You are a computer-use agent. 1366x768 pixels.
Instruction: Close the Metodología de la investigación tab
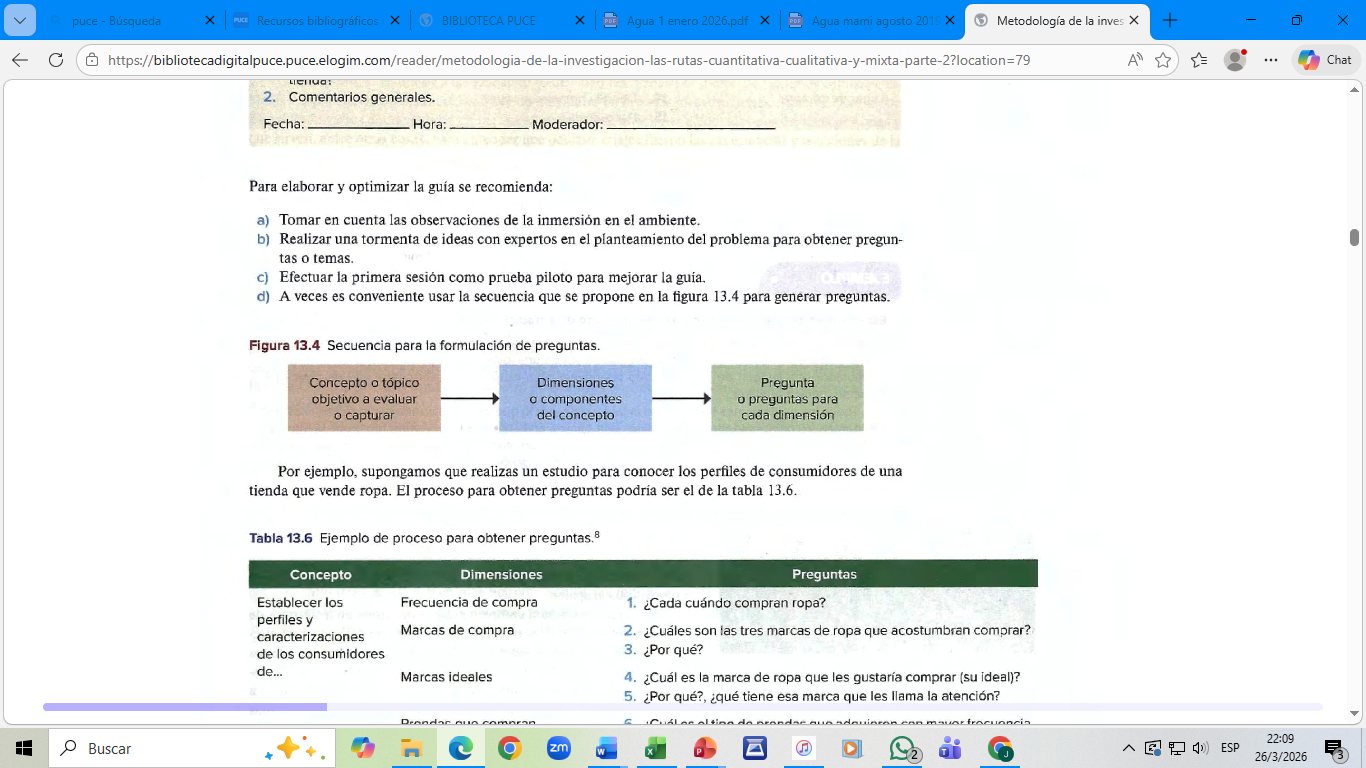point(1133,20)
